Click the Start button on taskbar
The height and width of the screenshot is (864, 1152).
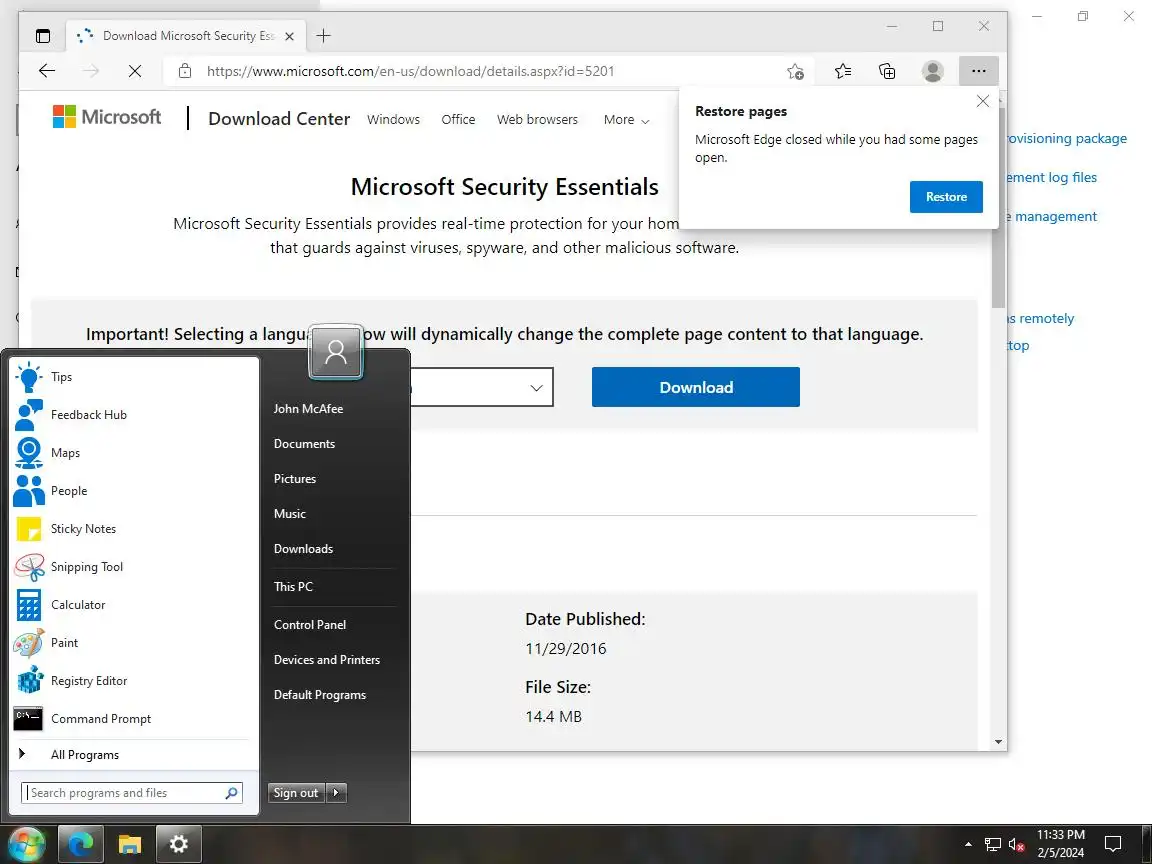click(x=25, y=844)
